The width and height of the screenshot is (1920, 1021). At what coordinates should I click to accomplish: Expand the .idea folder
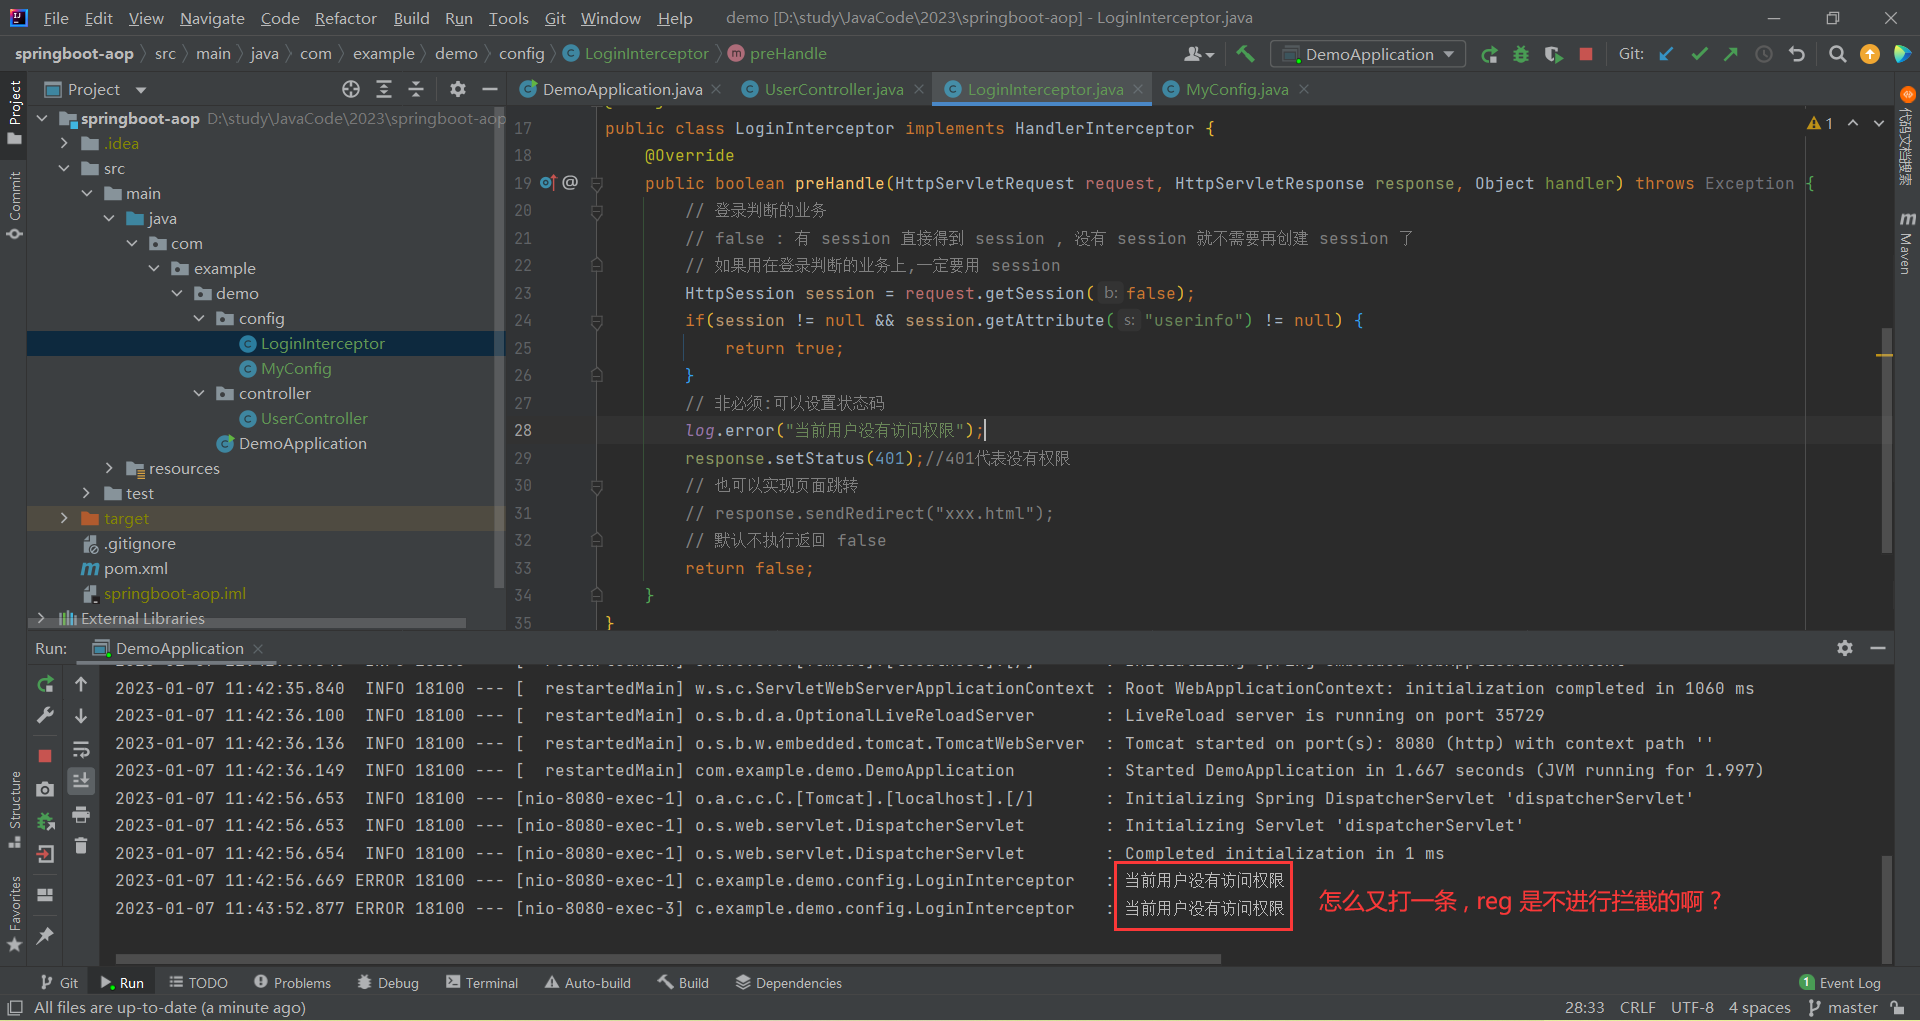click(x=65, y=144)
